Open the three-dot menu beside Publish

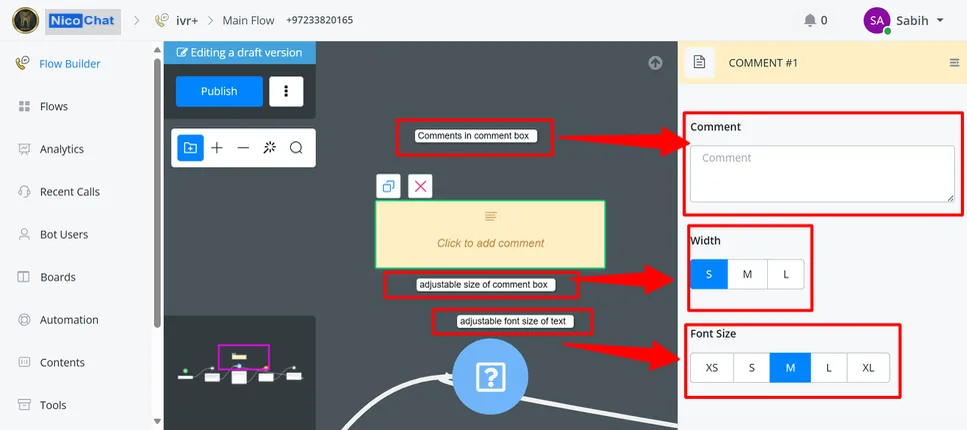tap(286, 91)
